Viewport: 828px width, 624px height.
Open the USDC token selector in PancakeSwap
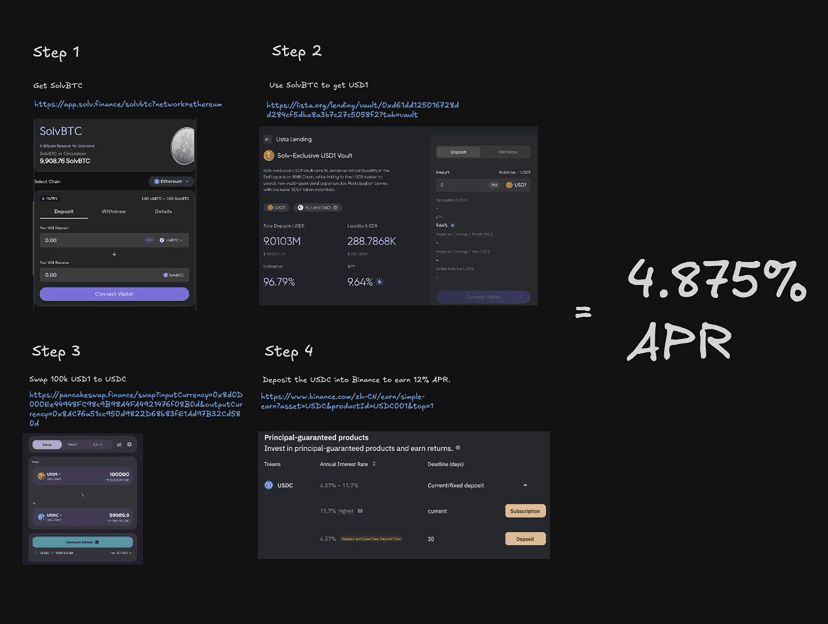click(49, 516)
